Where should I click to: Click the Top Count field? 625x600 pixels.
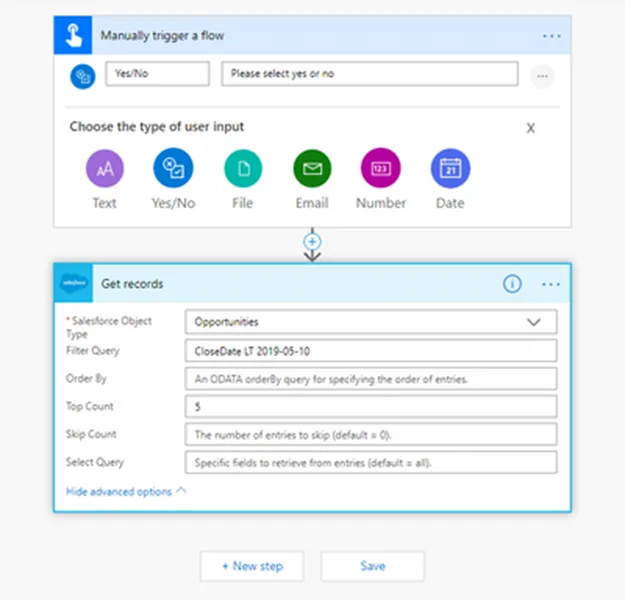click(x=371, y=407)
